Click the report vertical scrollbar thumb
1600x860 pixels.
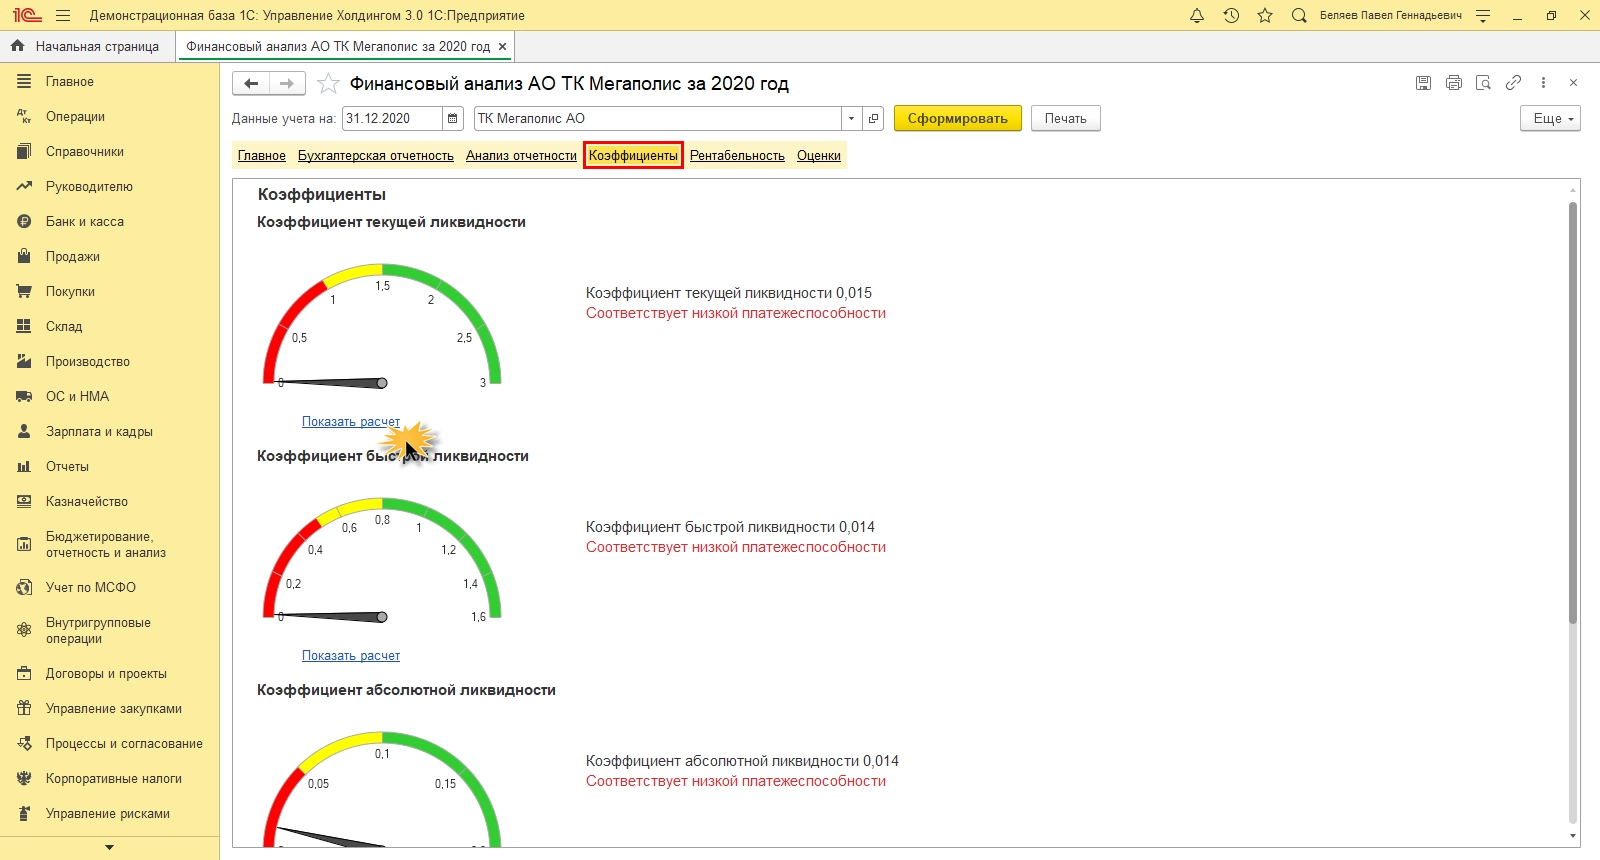(1573, 412)
